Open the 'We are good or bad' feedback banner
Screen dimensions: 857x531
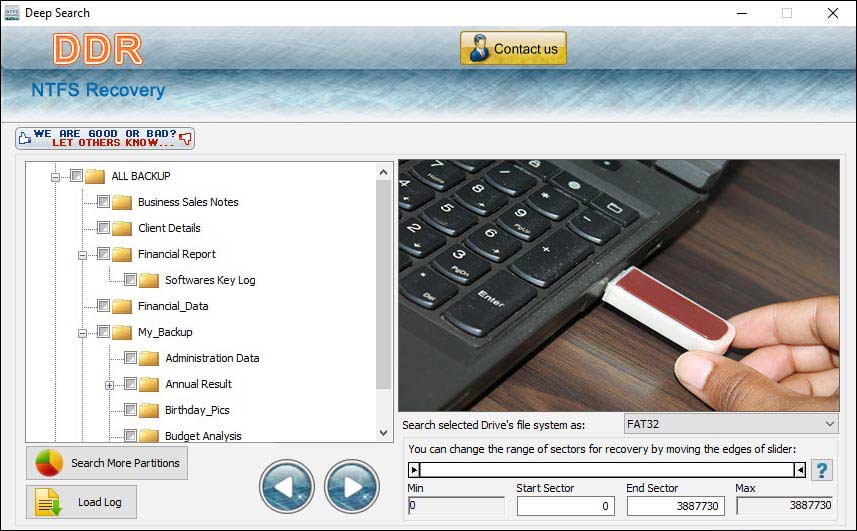pyautogui.click(x=105, y=138)
